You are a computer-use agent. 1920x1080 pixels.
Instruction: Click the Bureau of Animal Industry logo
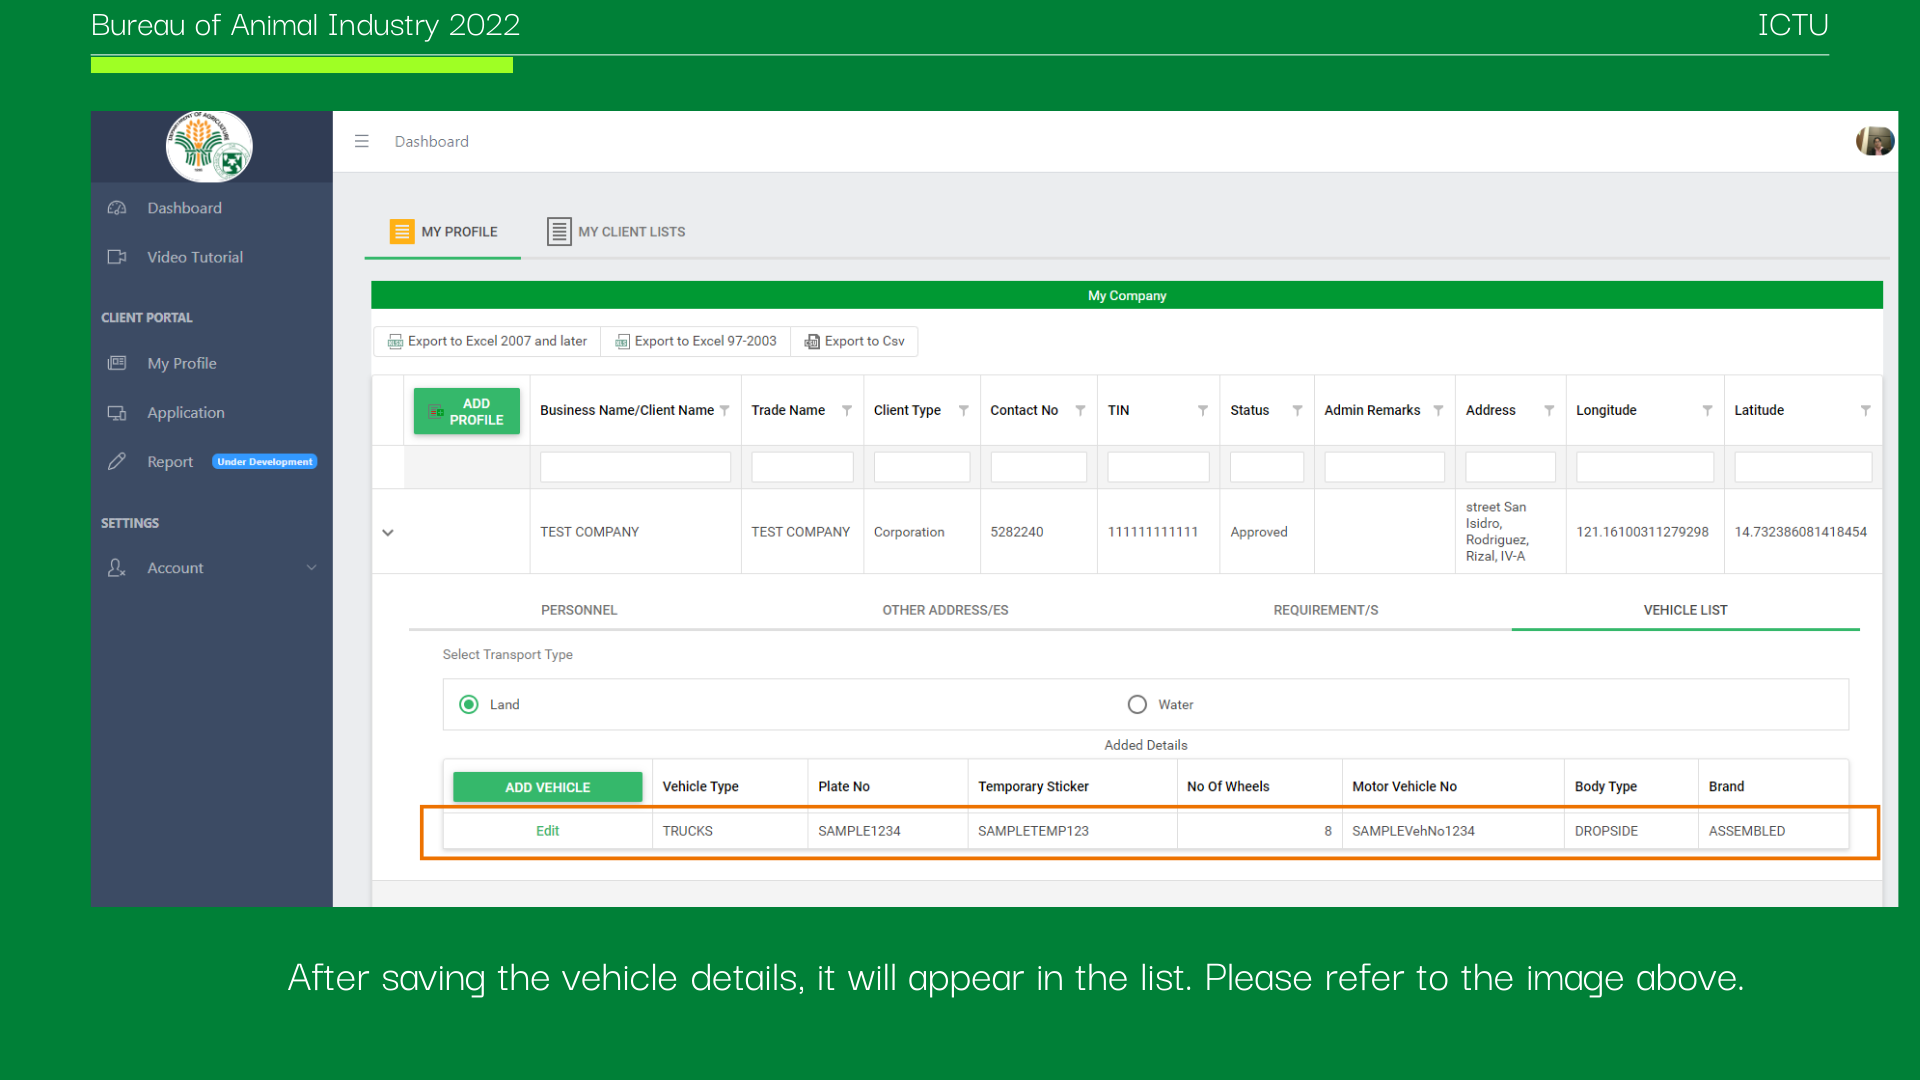[x=209, y=146]
